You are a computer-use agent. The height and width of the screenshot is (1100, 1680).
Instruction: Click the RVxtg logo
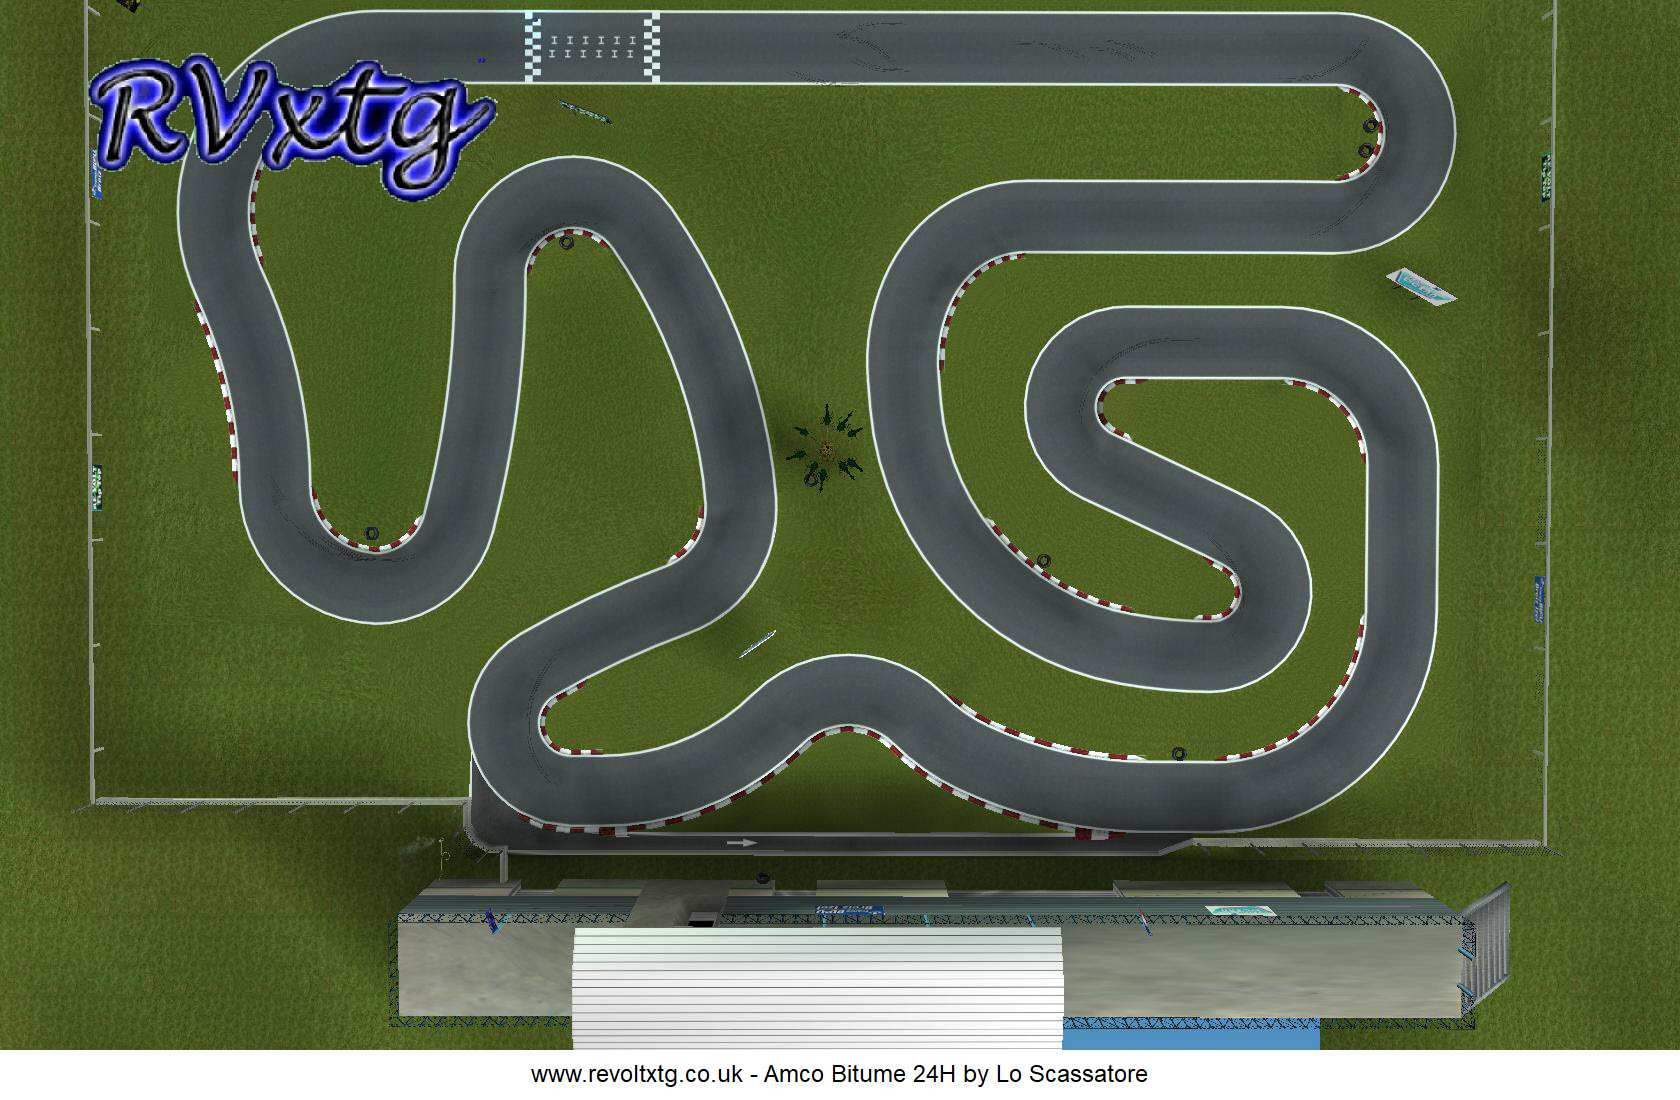tap(292, 128)
